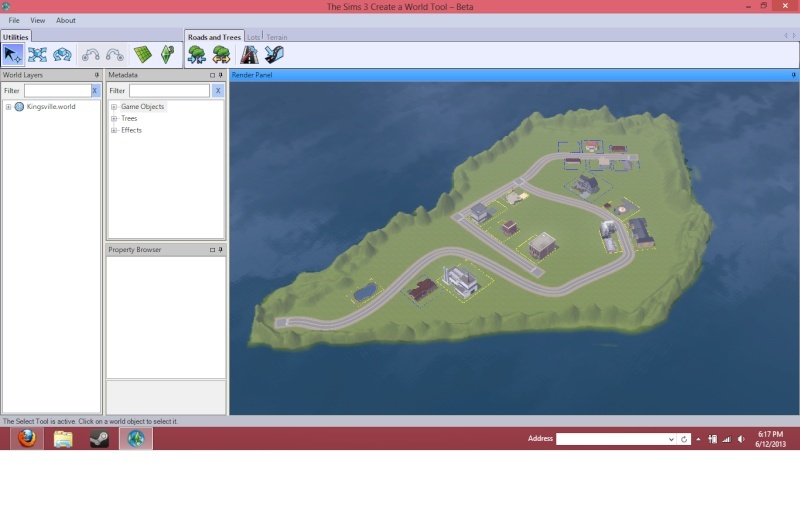Screen dimensions: 800x527
Task: Switch to the Lots tab
Action: click(254, 37)
